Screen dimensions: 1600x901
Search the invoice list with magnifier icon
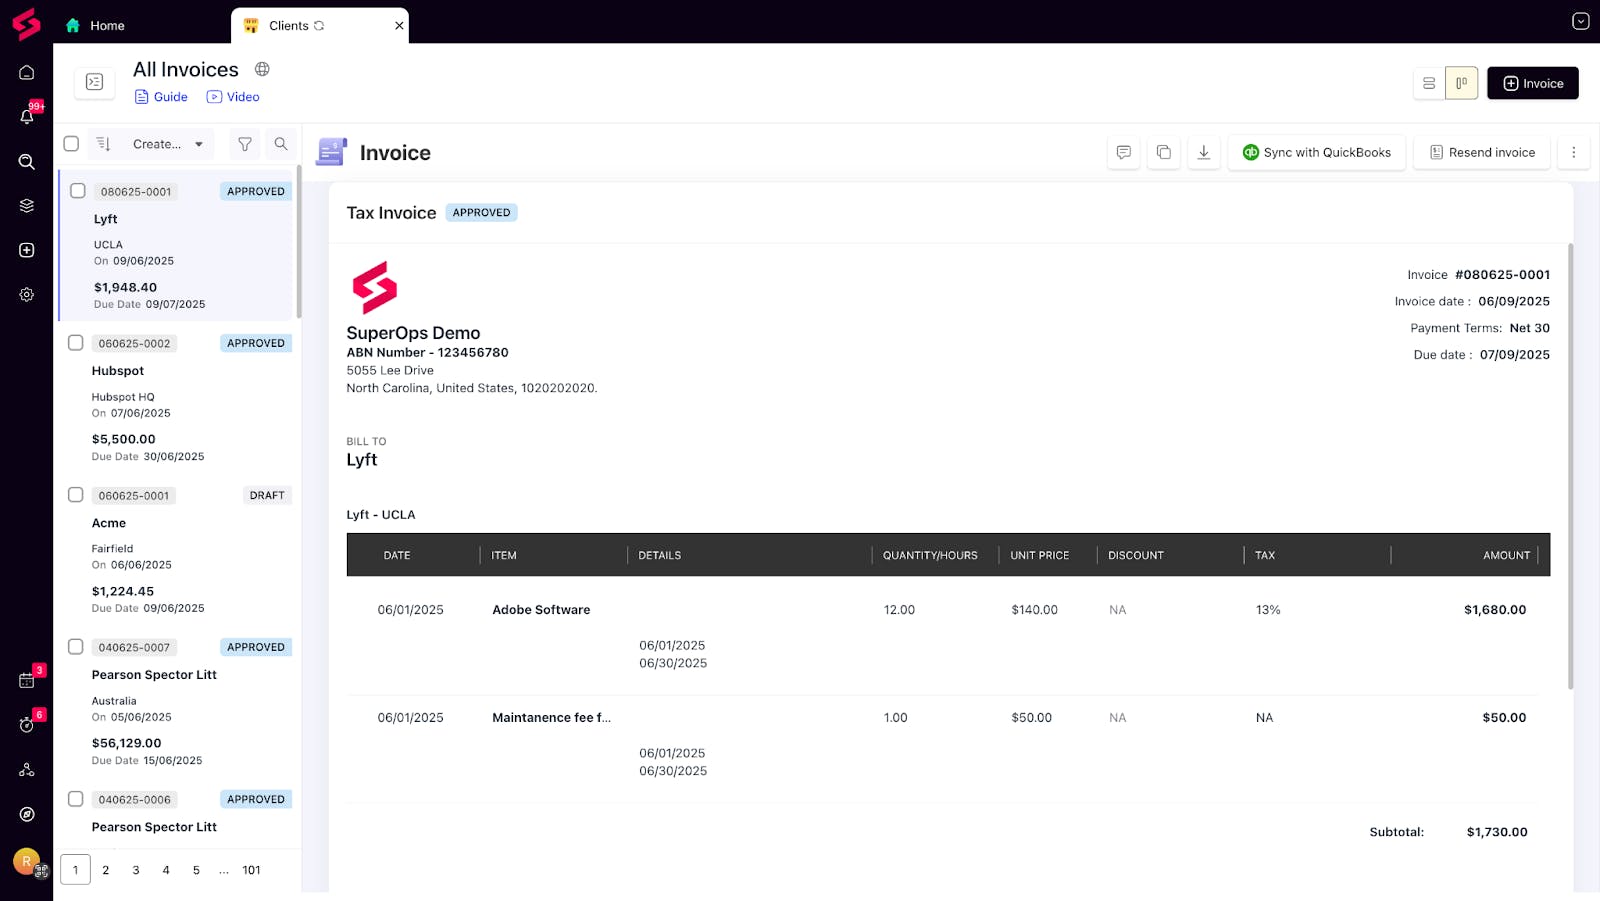[281, 144]
